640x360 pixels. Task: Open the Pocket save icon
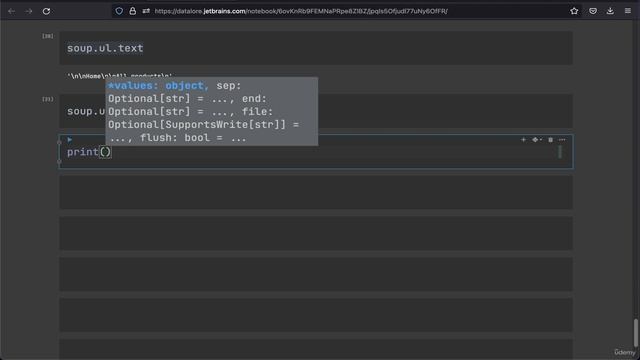pyautogui.click(x=593, y=11)
